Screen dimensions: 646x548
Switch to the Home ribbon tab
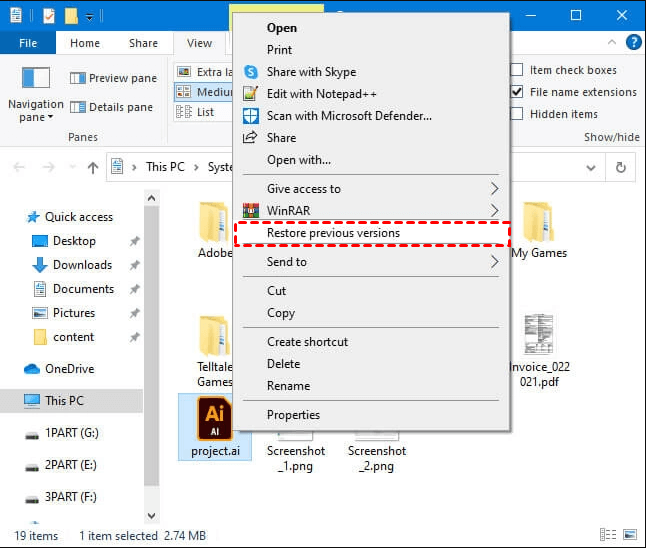pos(85,43)
